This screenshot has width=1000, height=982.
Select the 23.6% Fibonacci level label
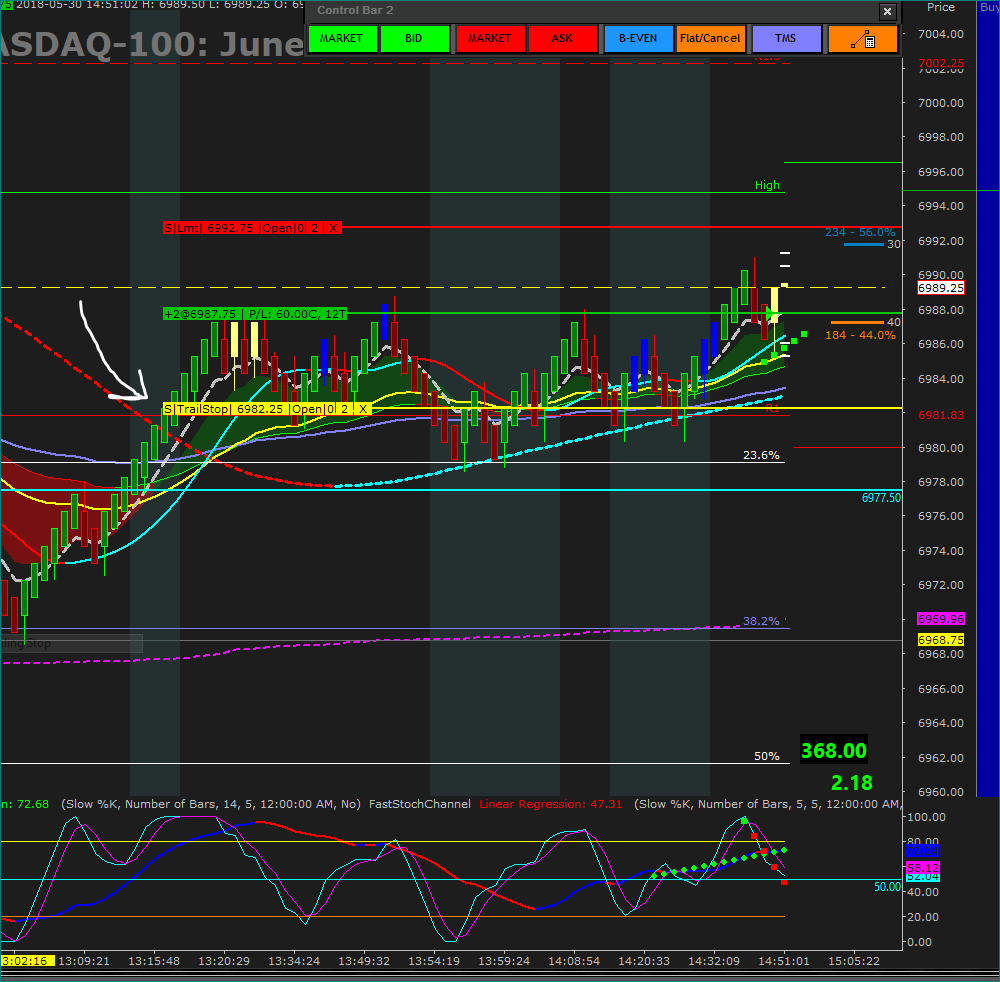[x=761, y=455]
